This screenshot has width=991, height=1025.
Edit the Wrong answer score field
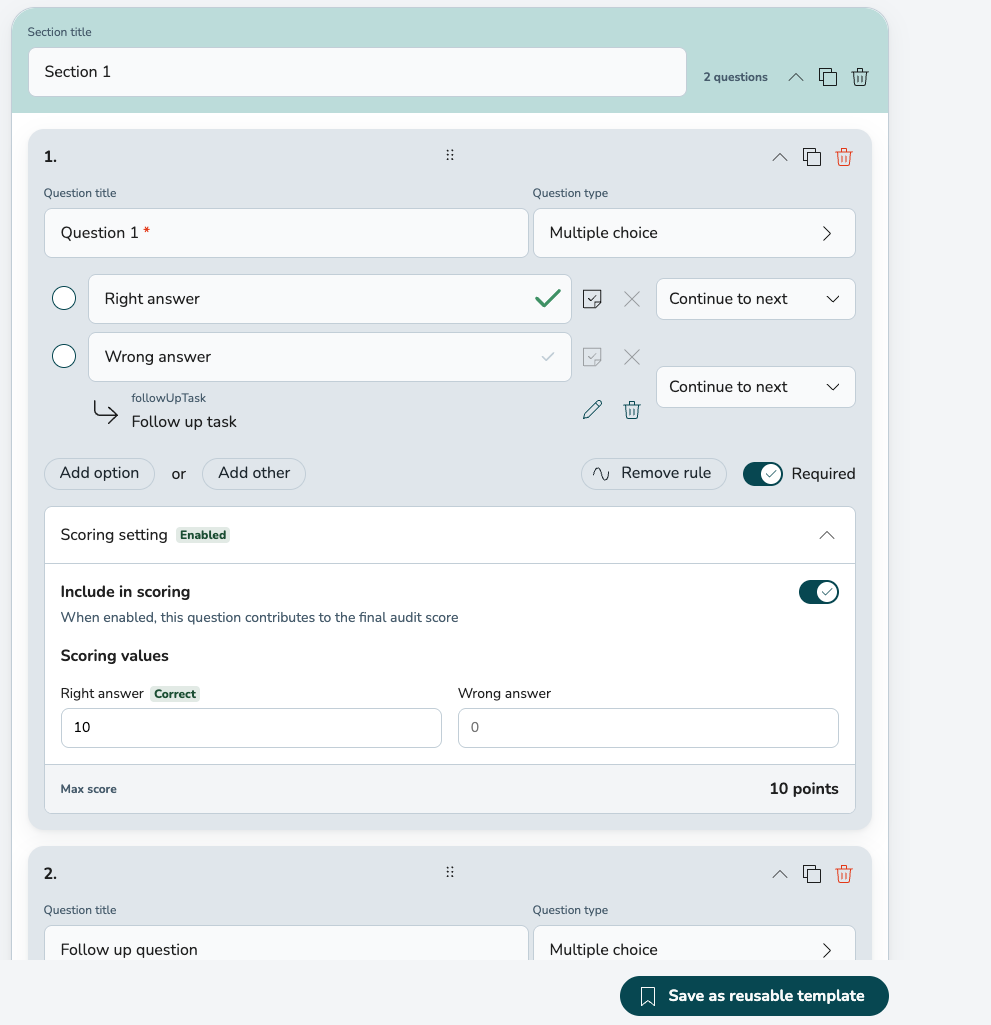(x=648, y=728)
